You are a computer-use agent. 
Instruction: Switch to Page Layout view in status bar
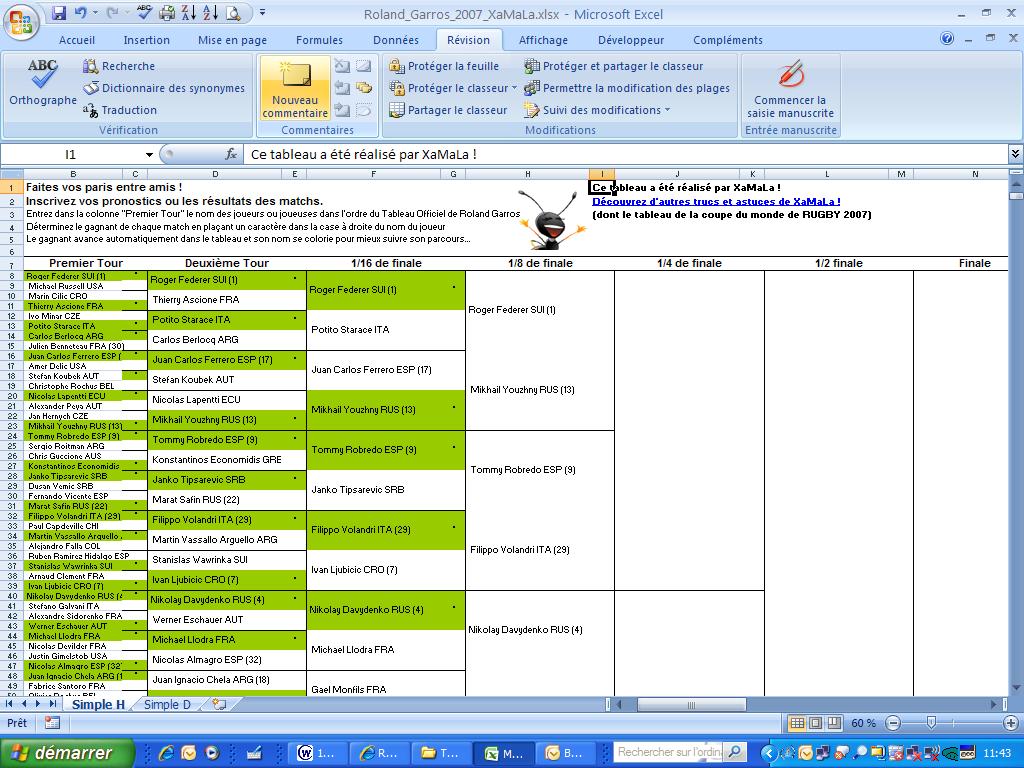click(x=816, y=723)
